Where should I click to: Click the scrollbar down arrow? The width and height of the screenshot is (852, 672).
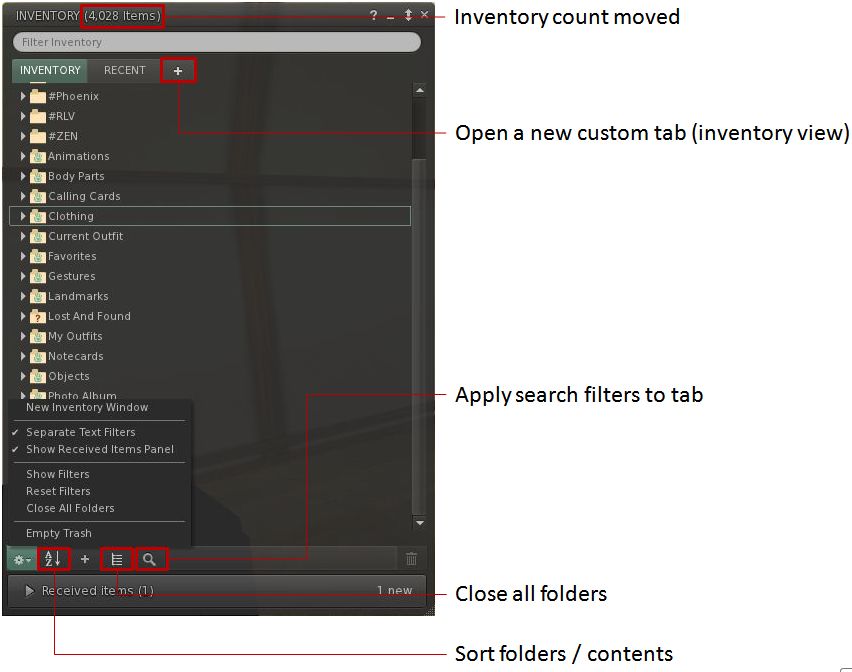pos(420,523)
